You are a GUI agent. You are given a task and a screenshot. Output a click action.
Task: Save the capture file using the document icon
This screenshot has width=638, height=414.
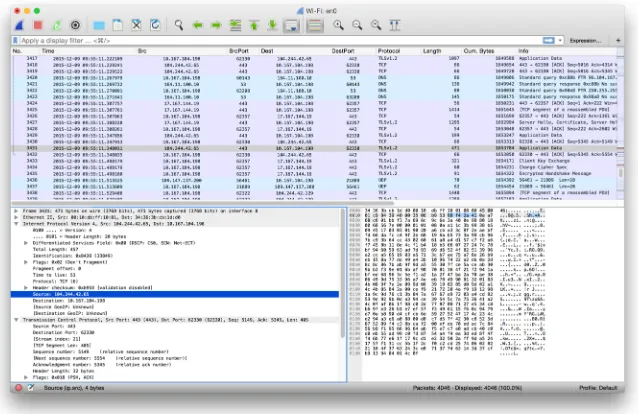(x=118, y=25)
